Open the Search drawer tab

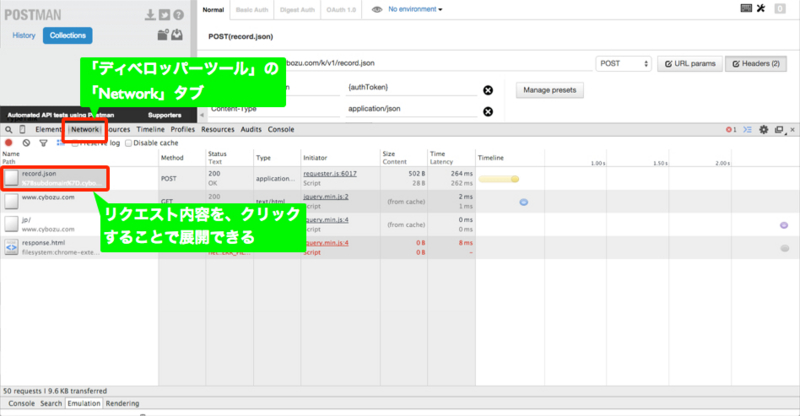51,403
